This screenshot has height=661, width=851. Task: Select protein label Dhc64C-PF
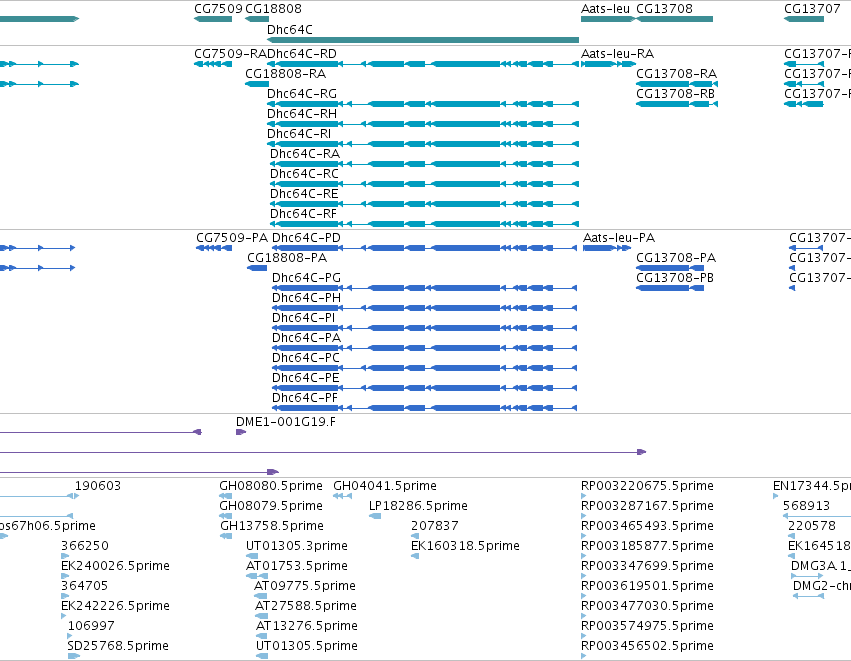[305, 399]
